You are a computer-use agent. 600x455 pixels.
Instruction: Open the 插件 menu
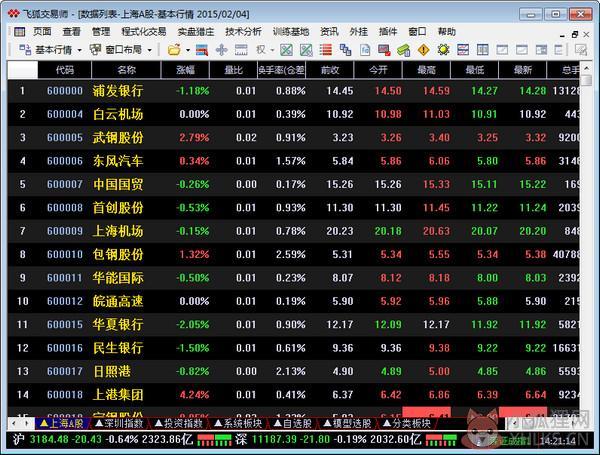point(388,32)
